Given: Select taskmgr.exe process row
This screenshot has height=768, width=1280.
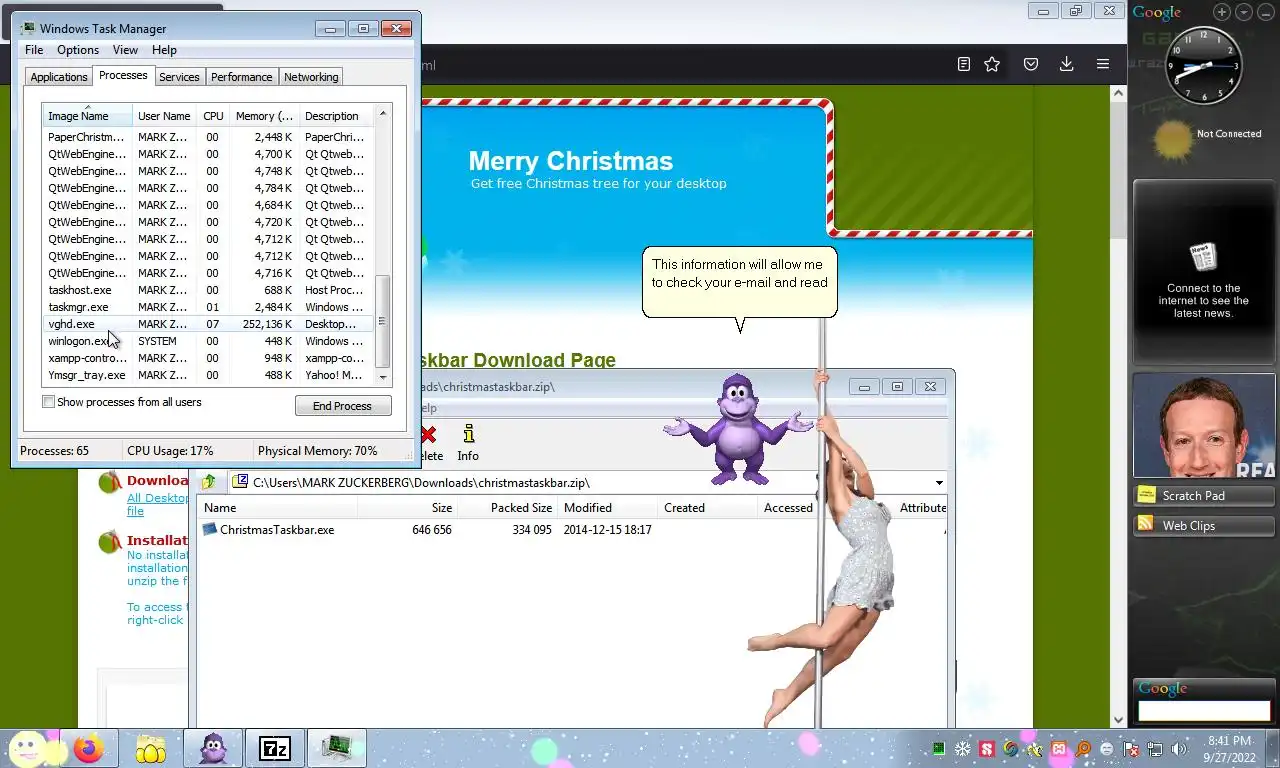Looking at the screenshot, I should tap(208, 307).
